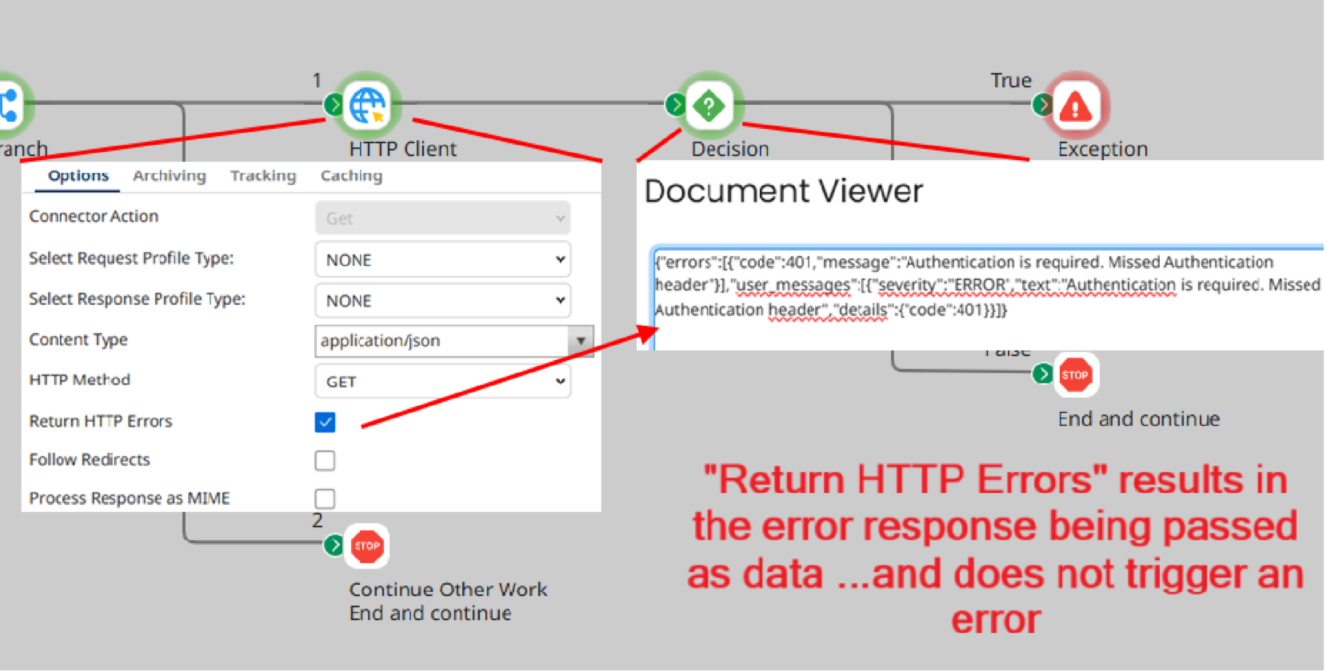
Task: Open the Select Response Profile Type dropdown
Action: coord(443,300)
